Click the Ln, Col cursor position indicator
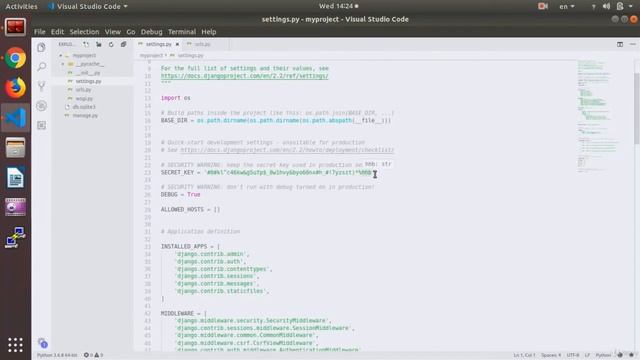 coord(524,355)
